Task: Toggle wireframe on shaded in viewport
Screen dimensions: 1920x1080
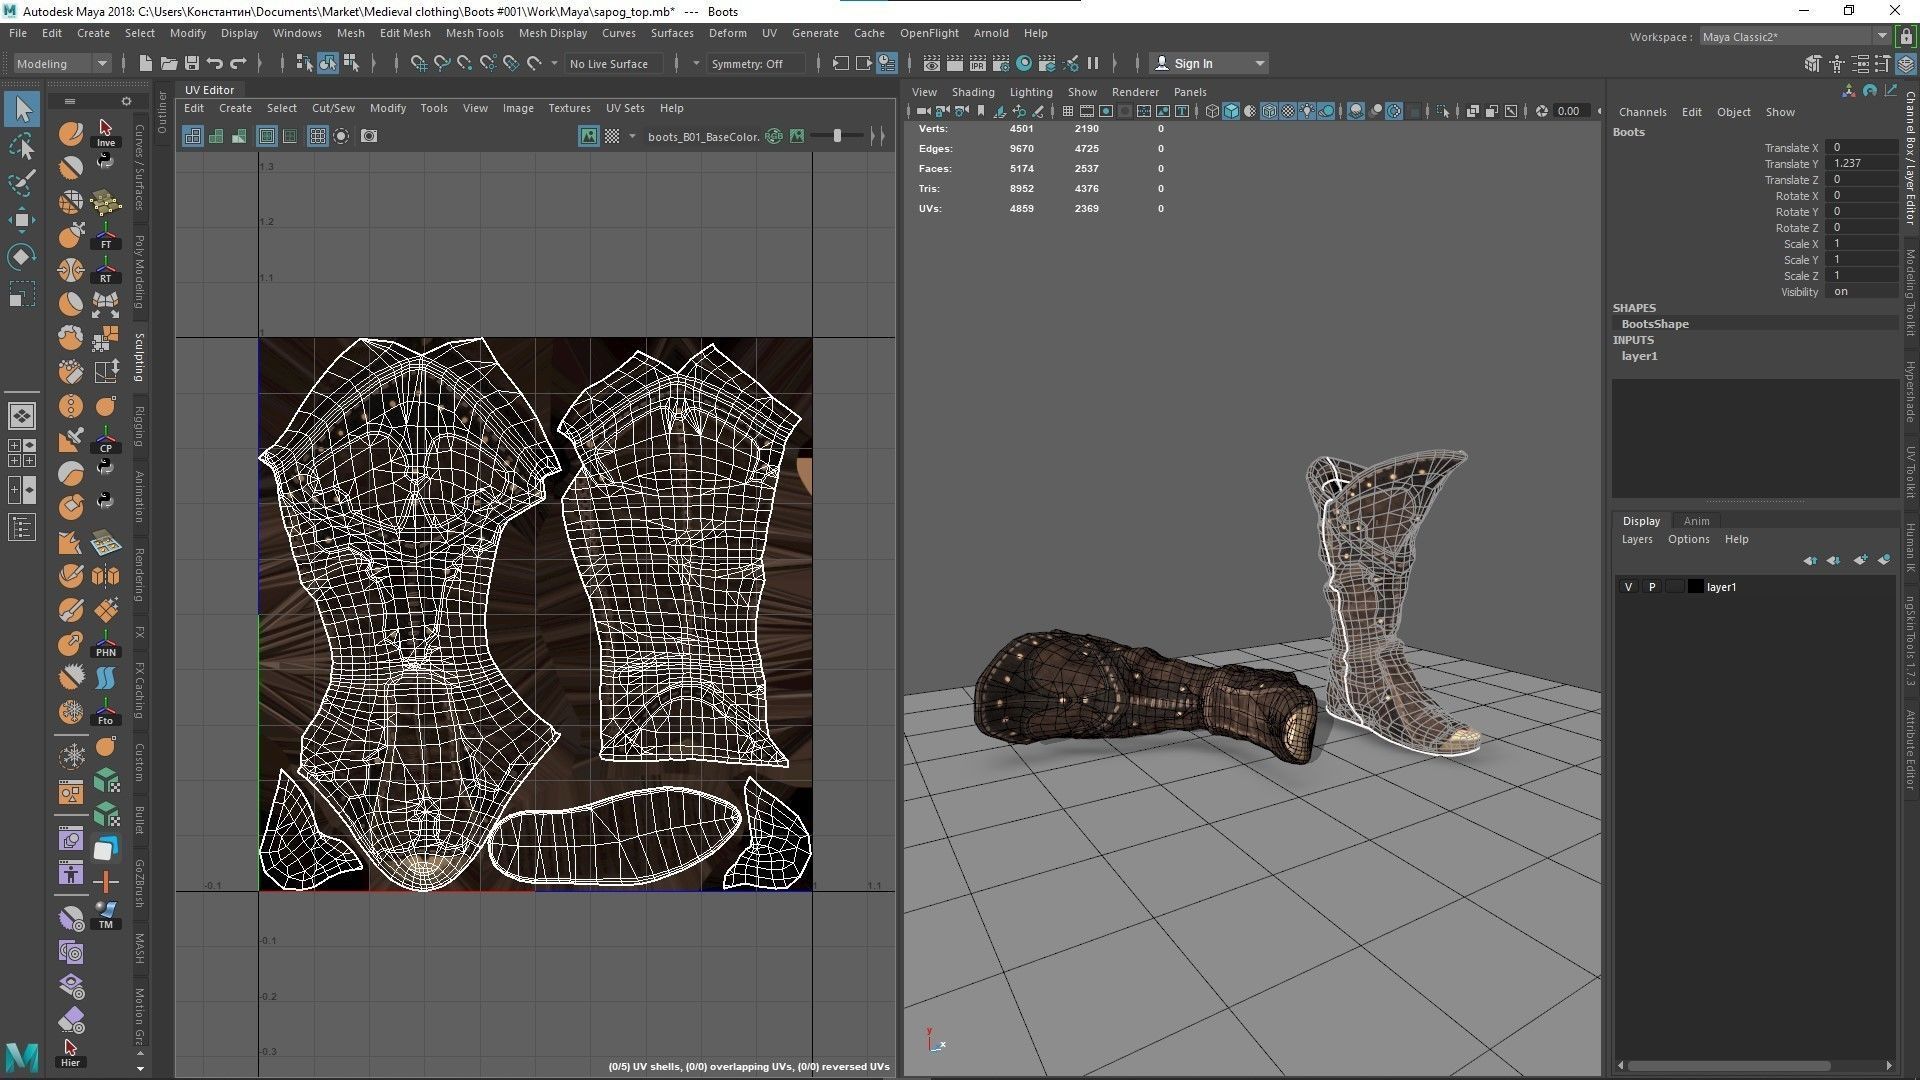Action: 1269,111
